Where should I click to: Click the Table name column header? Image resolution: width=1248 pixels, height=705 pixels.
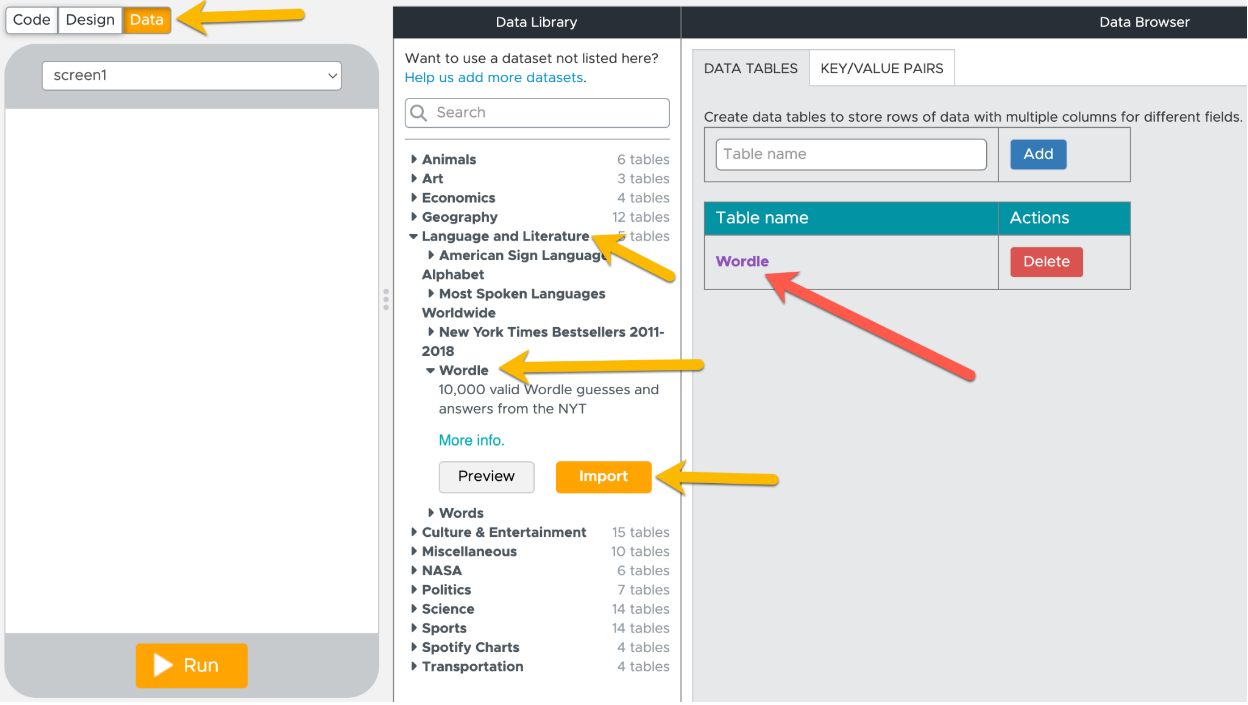851,218
